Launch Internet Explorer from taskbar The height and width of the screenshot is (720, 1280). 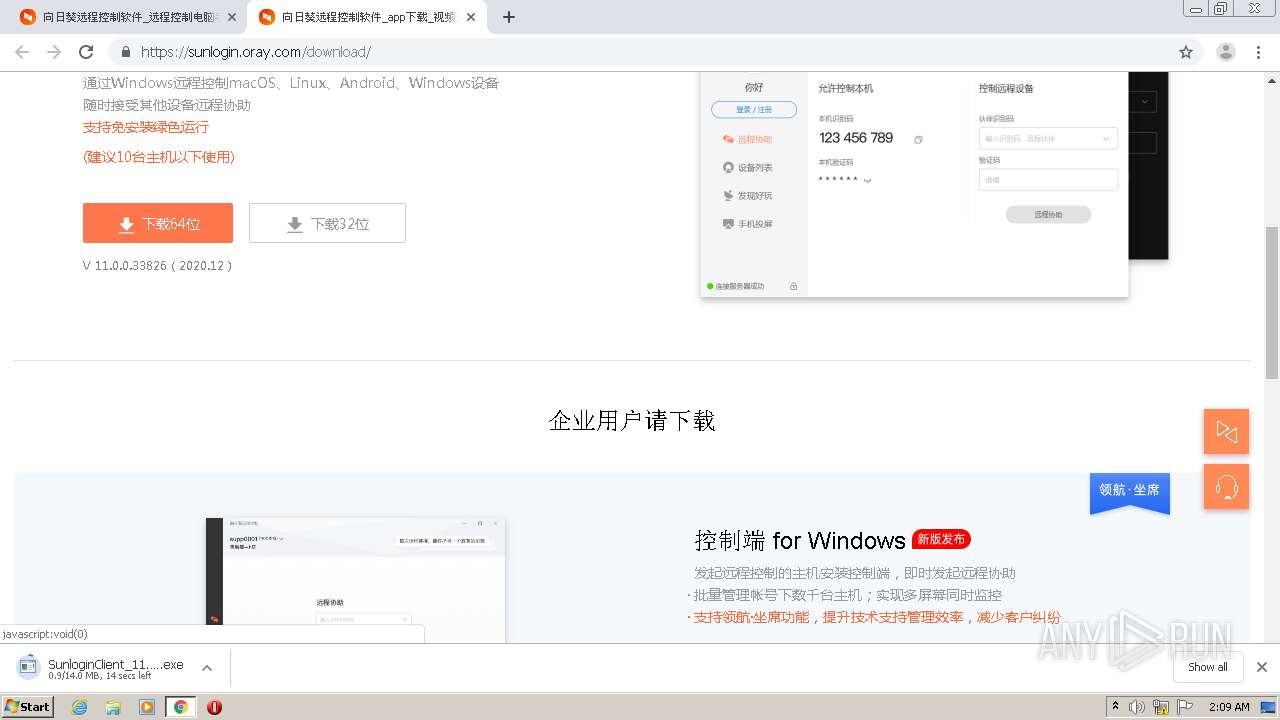tap(79, 707)
